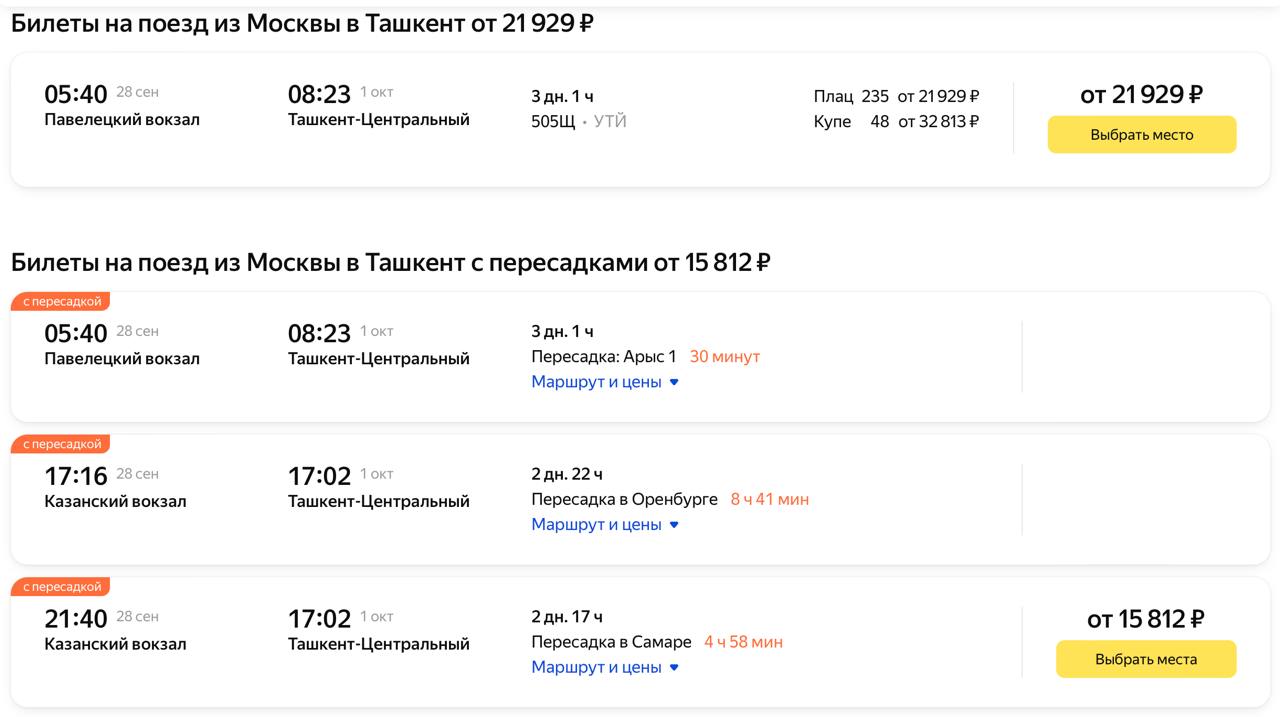Click the УТЙ carrier label
The image size is (1280, 717).
point(610,122)
